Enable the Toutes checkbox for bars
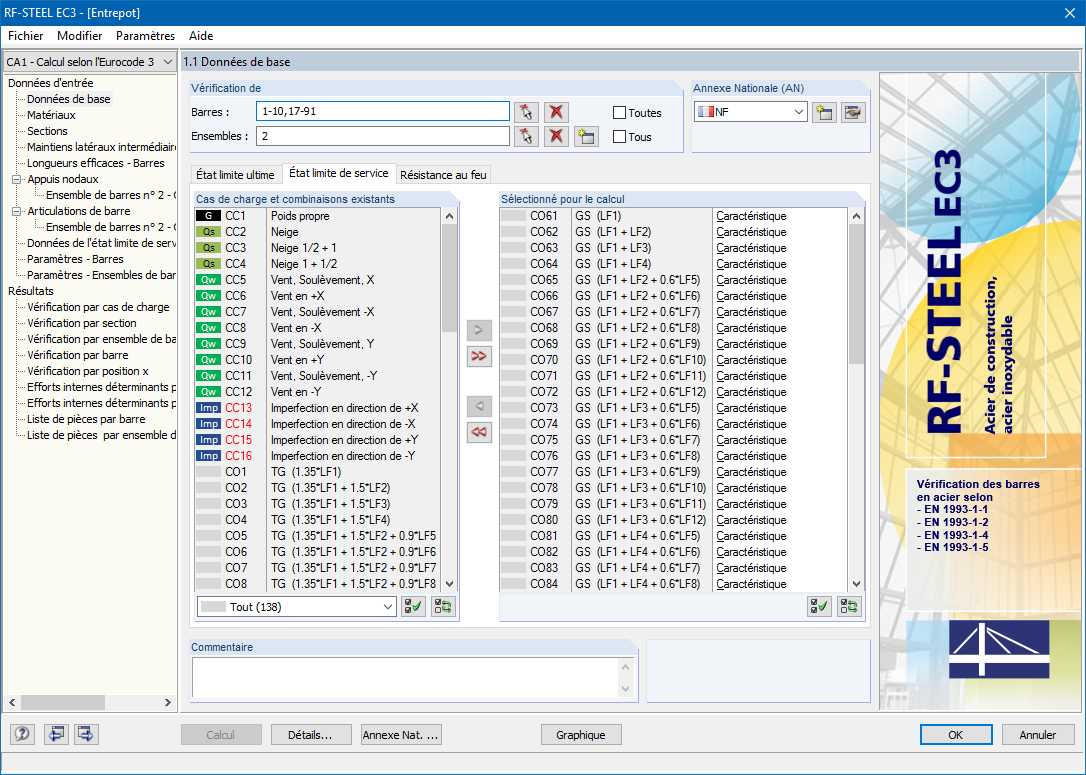Viewport: 1086px width, 775px height. click(620, 113)
